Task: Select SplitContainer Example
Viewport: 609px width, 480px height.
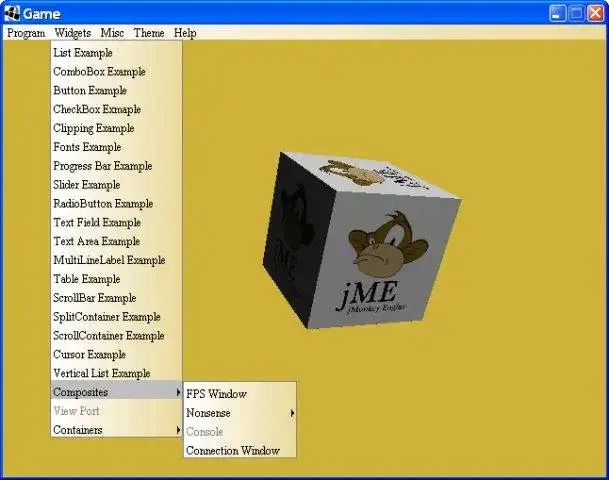Action: click(x=116, y=317)
